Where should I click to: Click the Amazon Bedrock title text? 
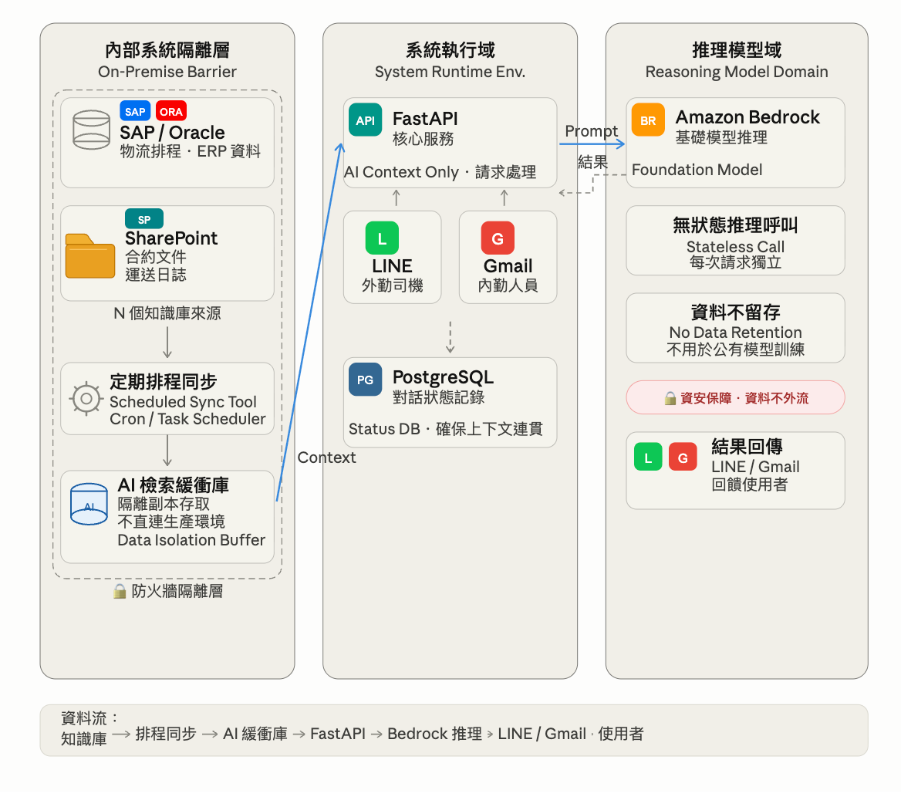point(748,117)
